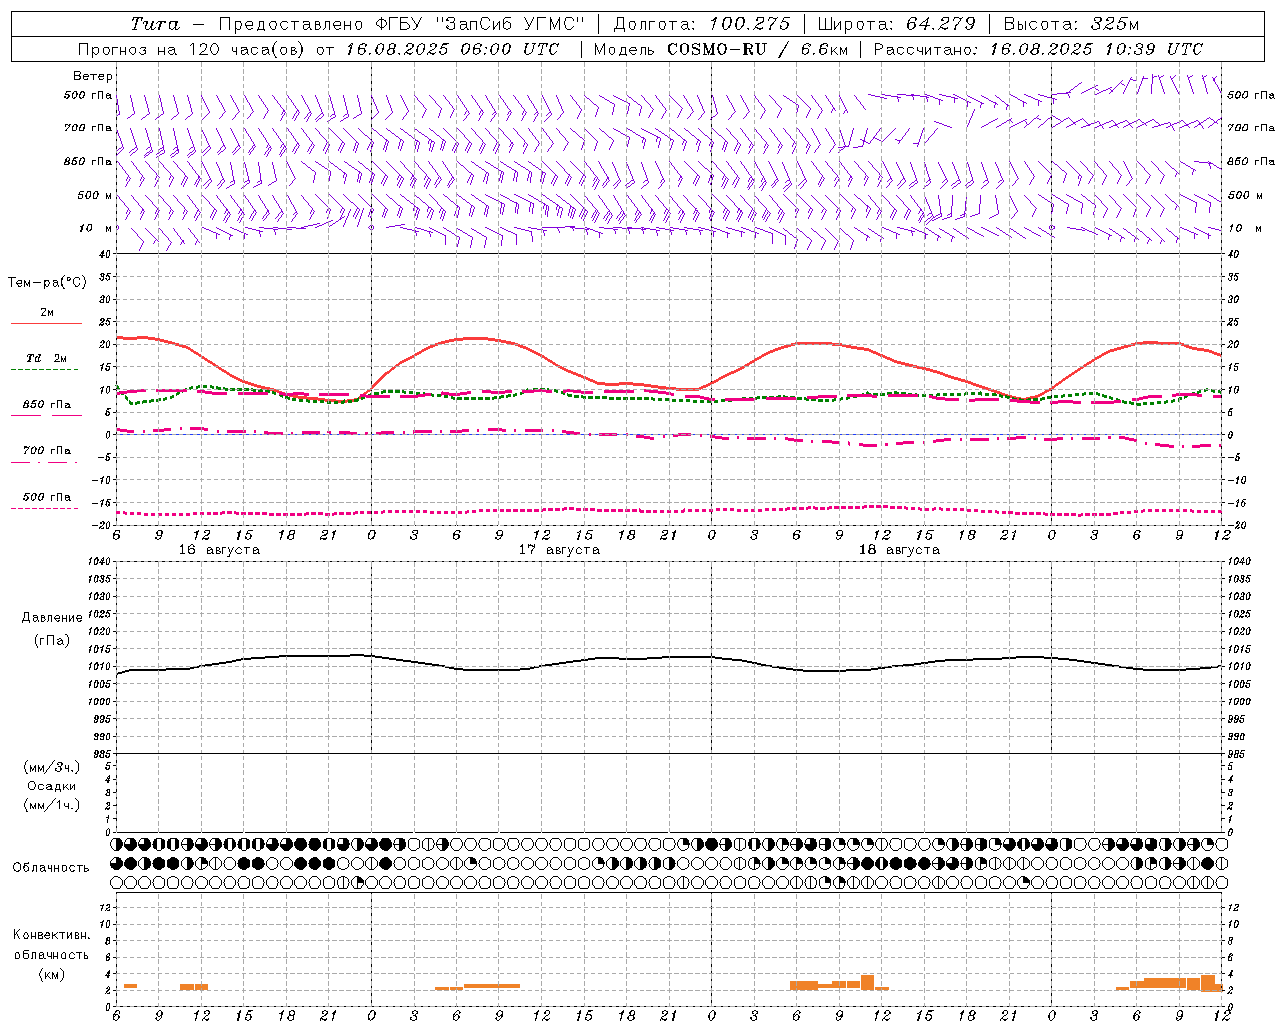Click "40" on the left temperature axis
The height and width of the screenshot is (1024, 1280).
click(x=106, y=254)
